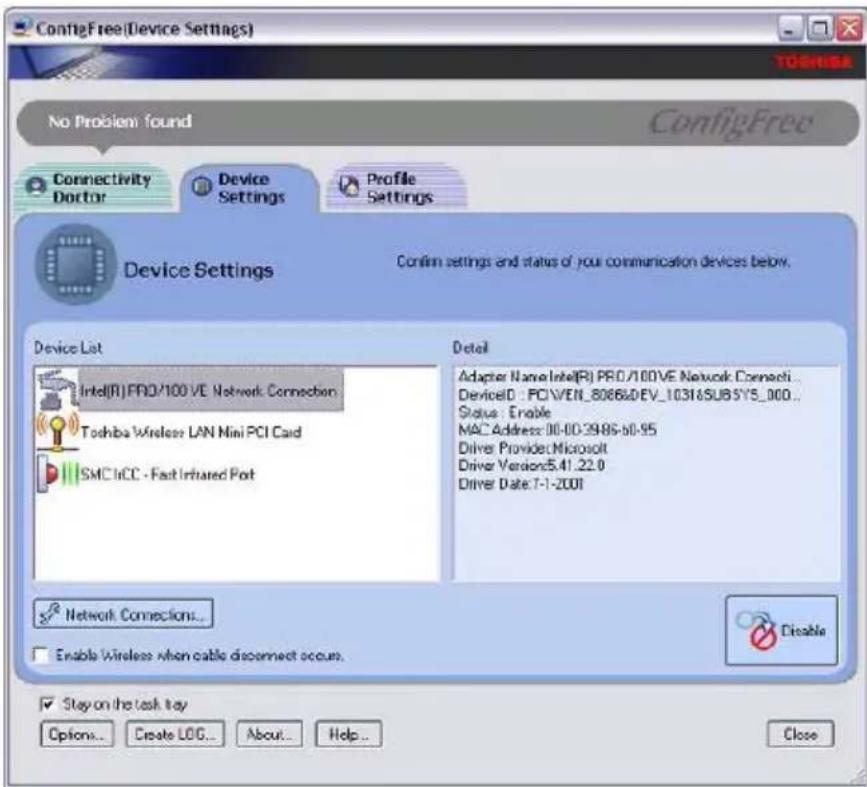Image resolution: width=867 pixels, height=787 pixels.
Task: Click the Driver Provider: Microsoft line
Action: [532, 447]
